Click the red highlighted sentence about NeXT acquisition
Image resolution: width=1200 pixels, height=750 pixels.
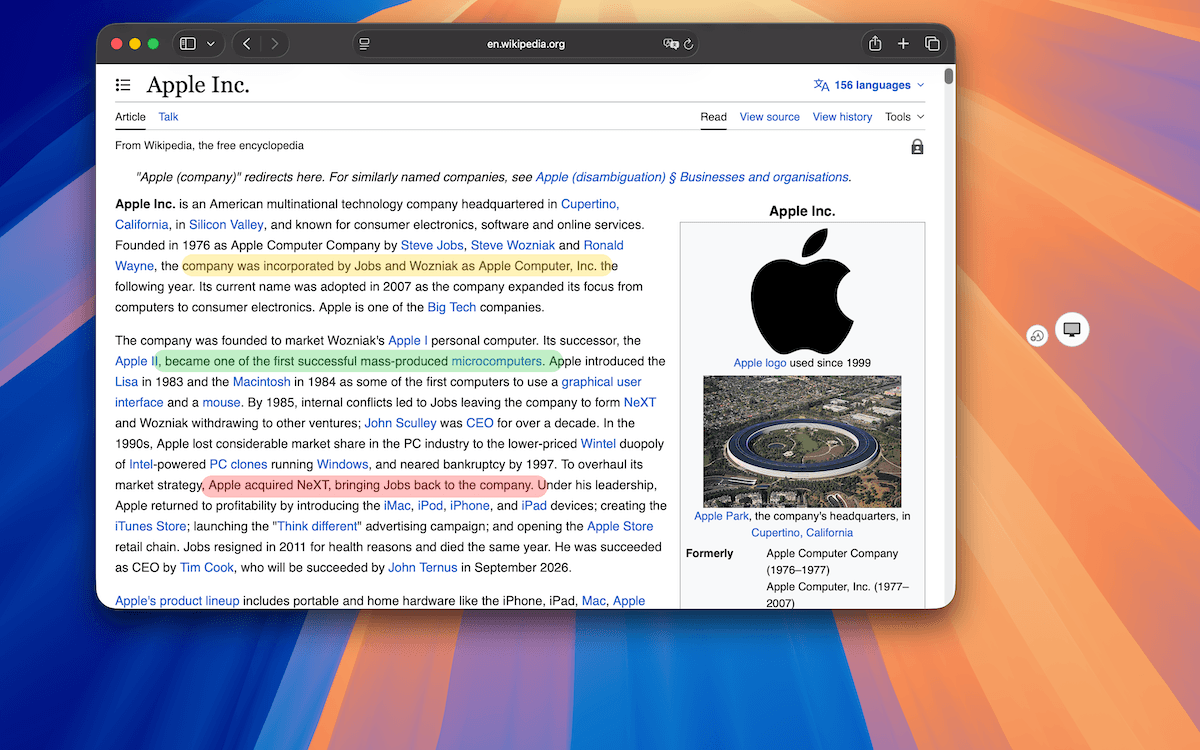374,485
